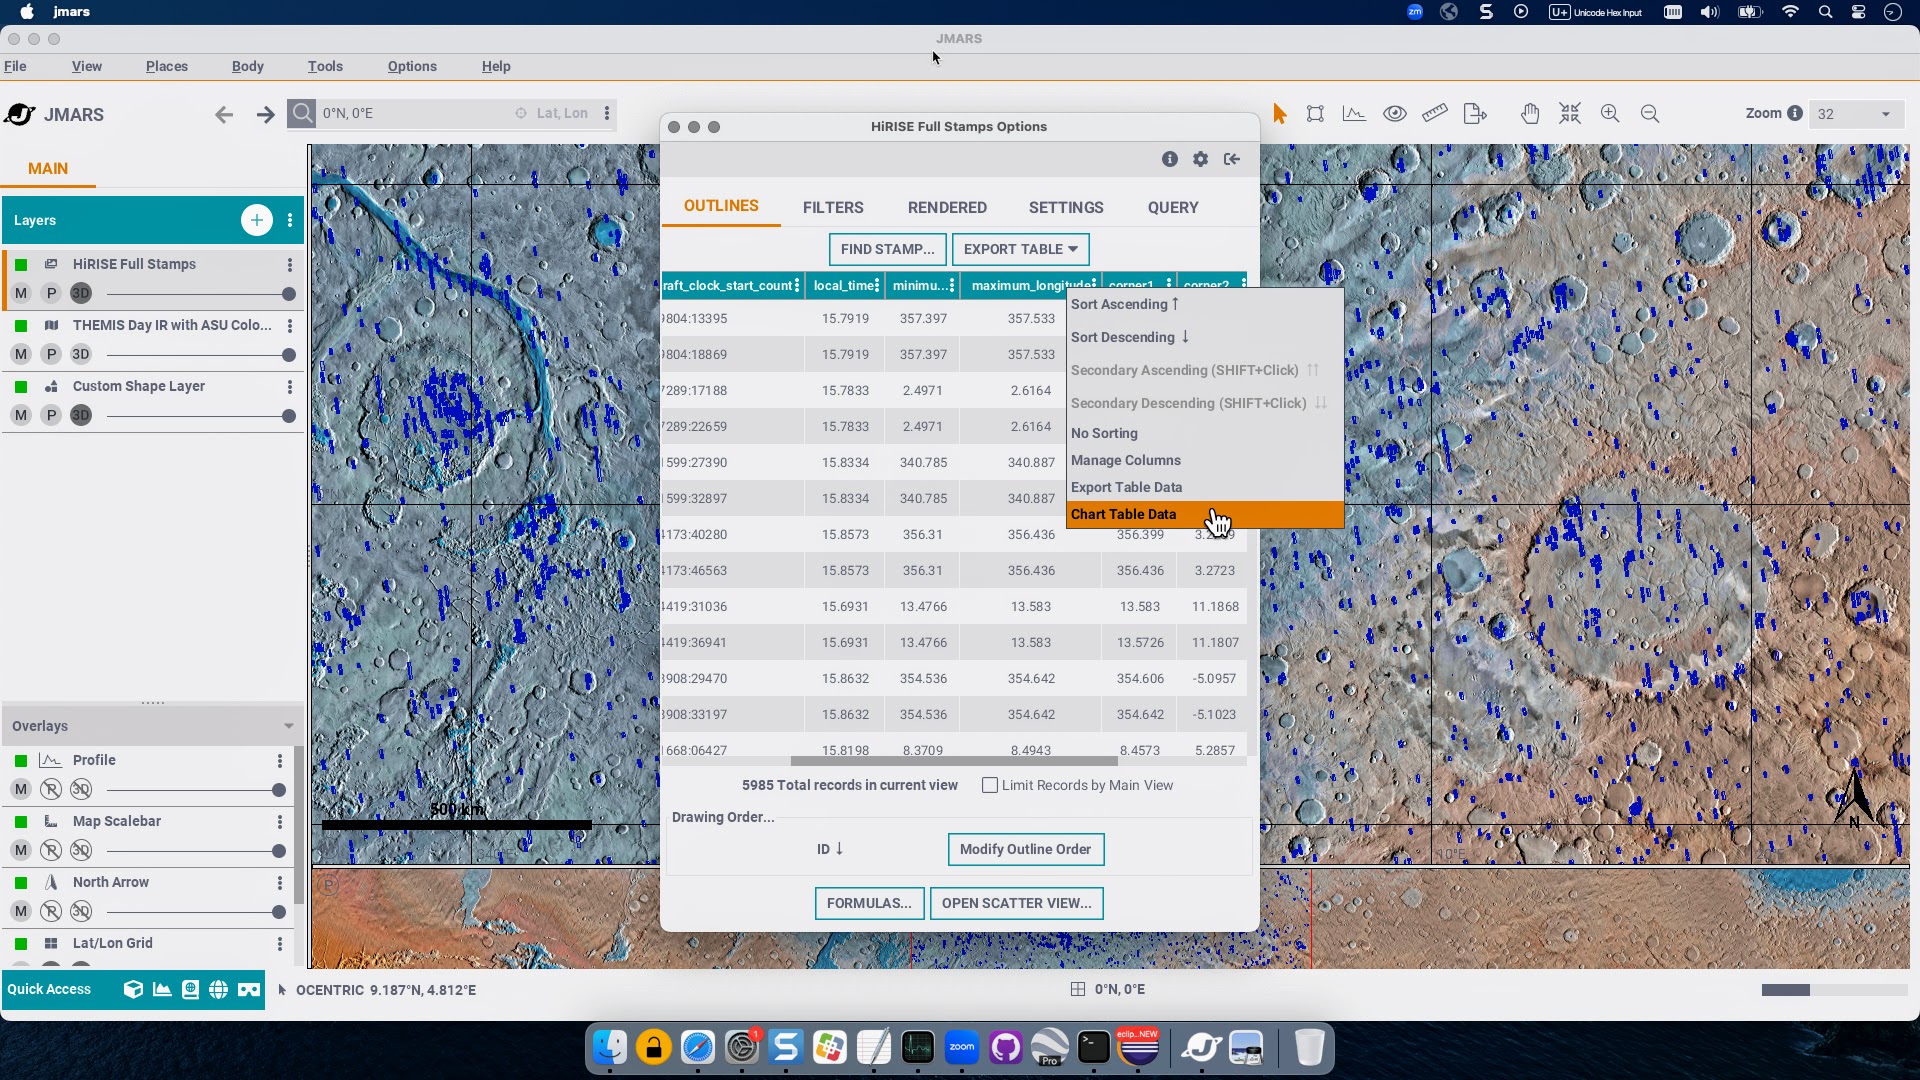1920x1080 pixels.
Task: Toggle 3D button for THEMIS Day IR layer
Action: [81, 355]
